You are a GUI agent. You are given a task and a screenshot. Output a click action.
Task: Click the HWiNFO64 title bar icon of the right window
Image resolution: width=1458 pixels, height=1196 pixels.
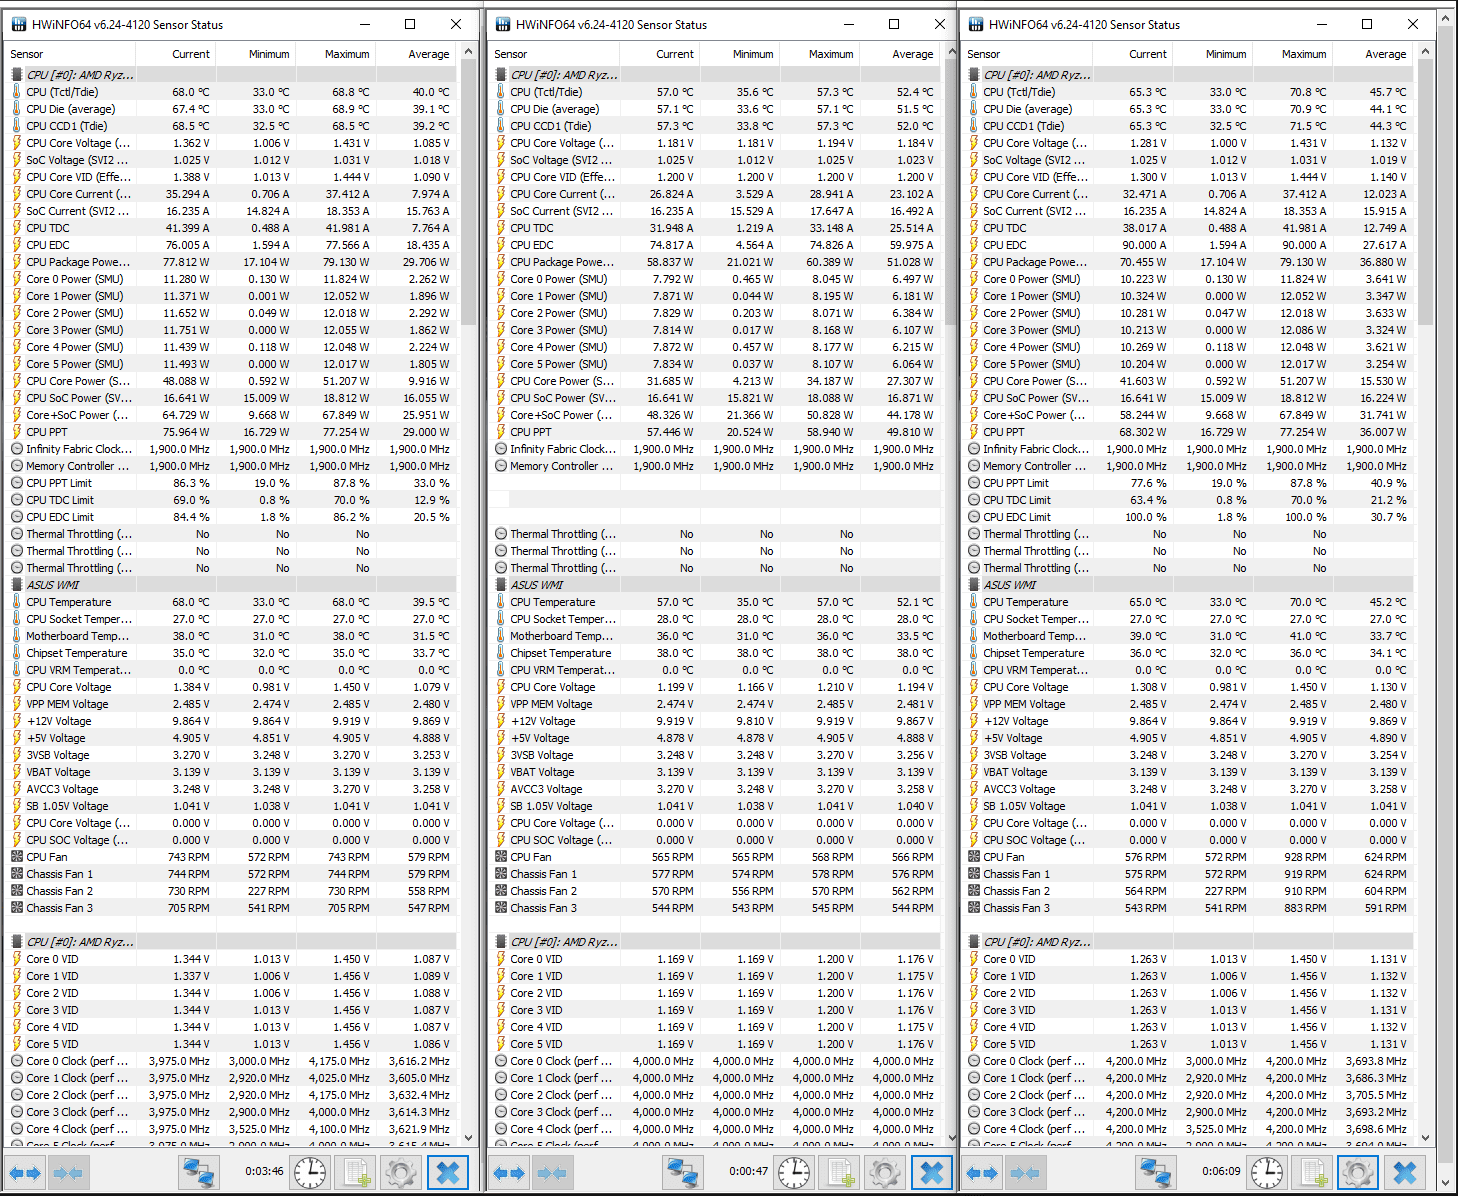(975, 24)
